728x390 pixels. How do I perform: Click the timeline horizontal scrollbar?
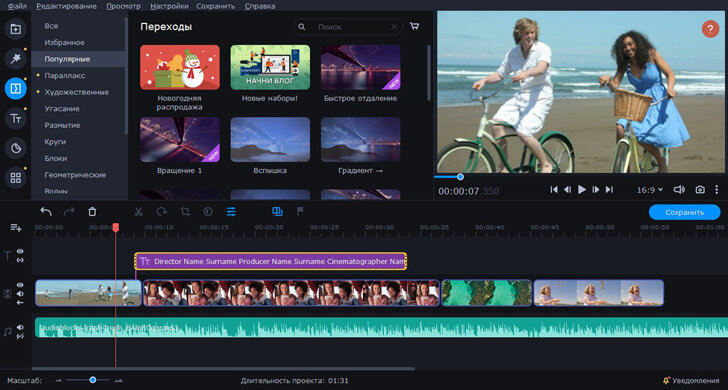(223, 369)
